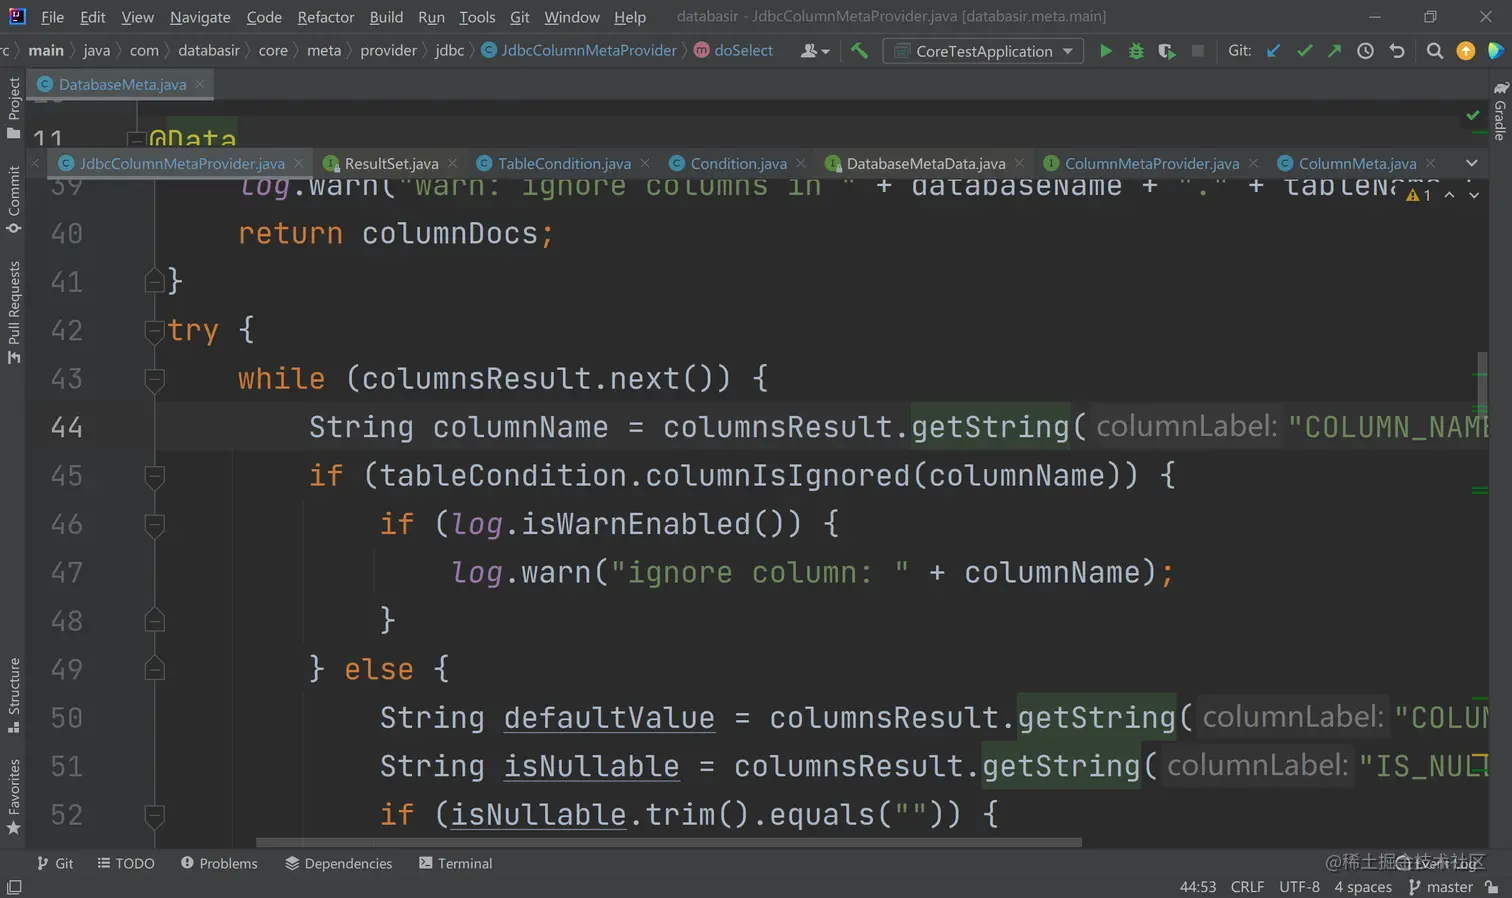This screenshot has height=898, width=1512.
Task: Jump to next highlighted error arrow
Action: (1474, 195)
